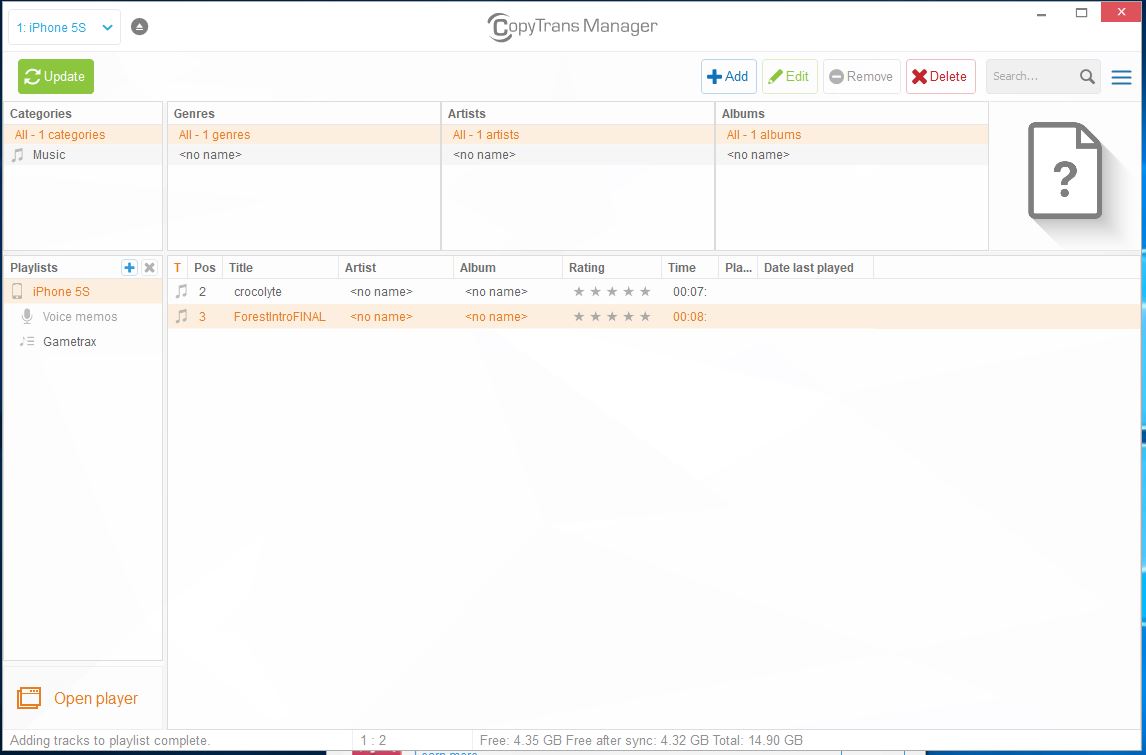The height and width of the screenshot is (755, 1146).
Task: Click music note icon of crocolyte track
Action: [x=181, y=292]
